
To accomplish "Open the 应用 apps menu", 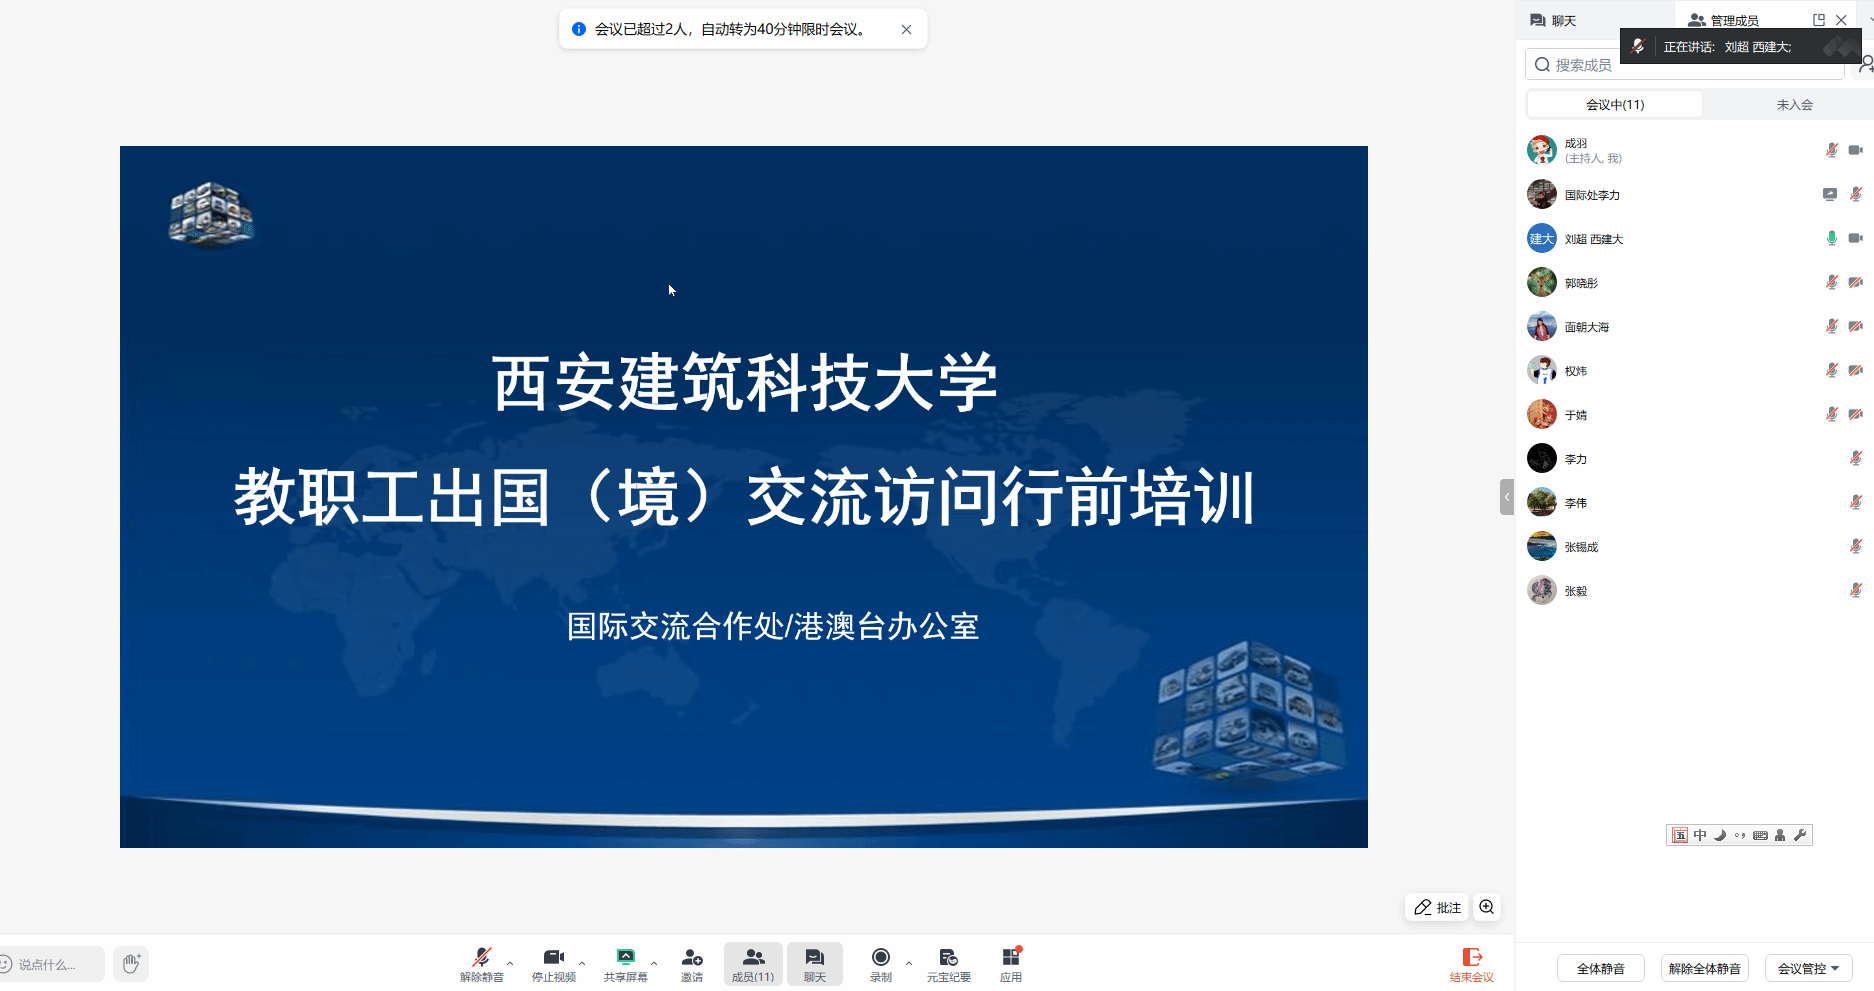I will pyautogui.click(x=1011, y=964).
